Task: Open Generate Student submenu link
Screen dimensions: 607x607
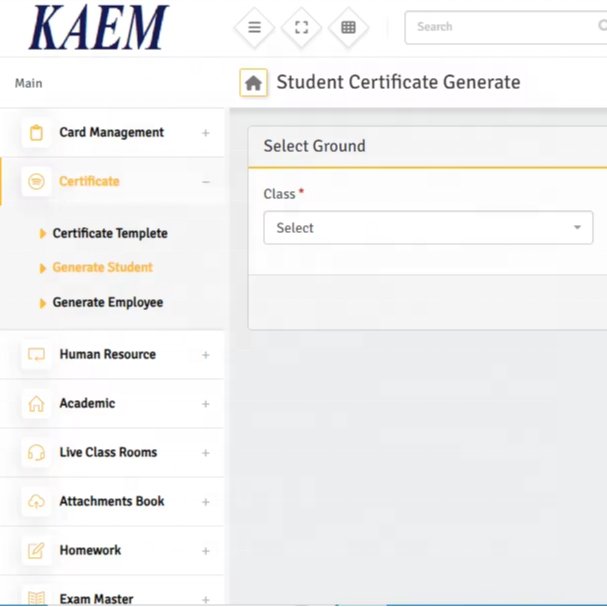Action: (x=102, y=268)
